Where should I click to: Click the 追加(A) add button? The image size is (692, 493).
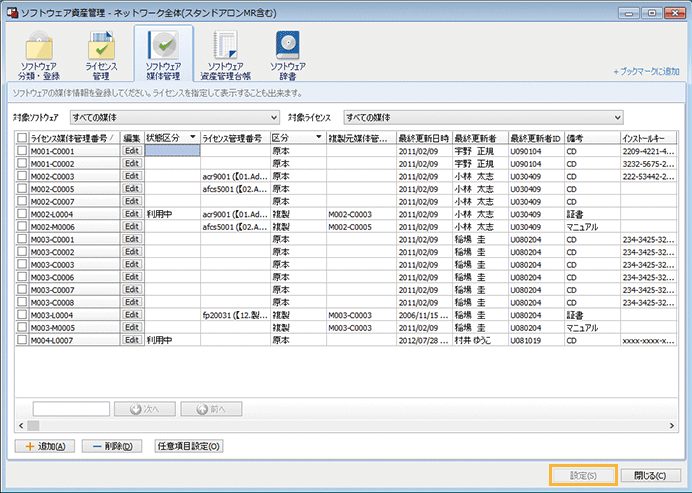(x=45, y=446)
